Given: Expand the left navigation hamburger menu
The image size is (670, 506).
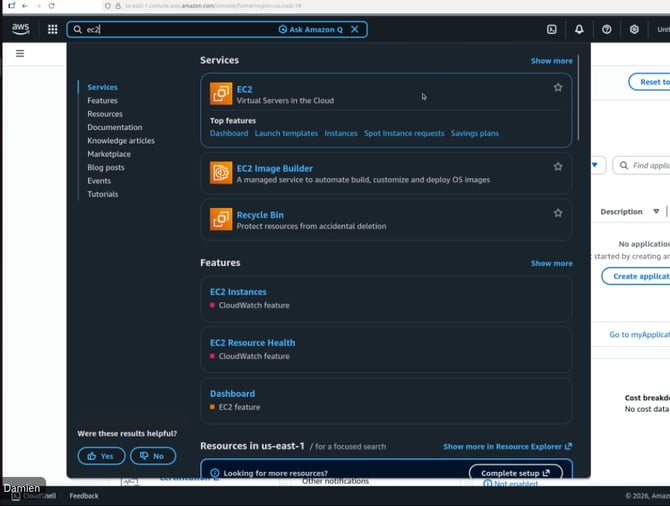Looking at the screenshot, I should (x=19, y=53).
